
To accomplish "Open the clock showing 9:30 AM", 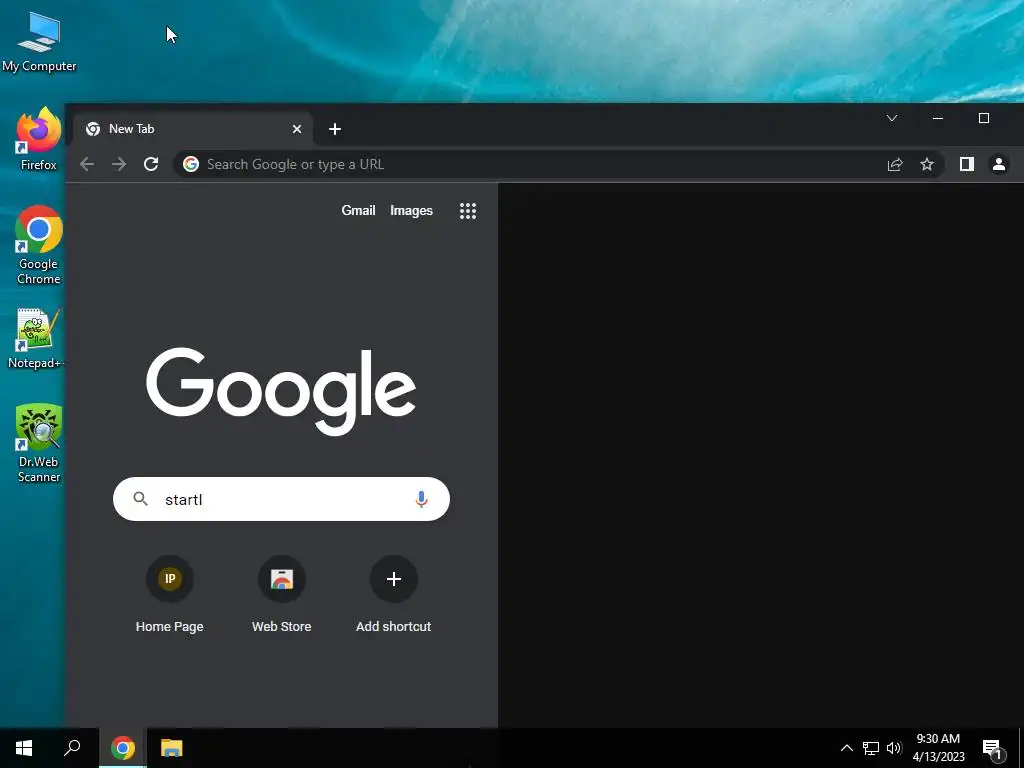I will [938, 748].
